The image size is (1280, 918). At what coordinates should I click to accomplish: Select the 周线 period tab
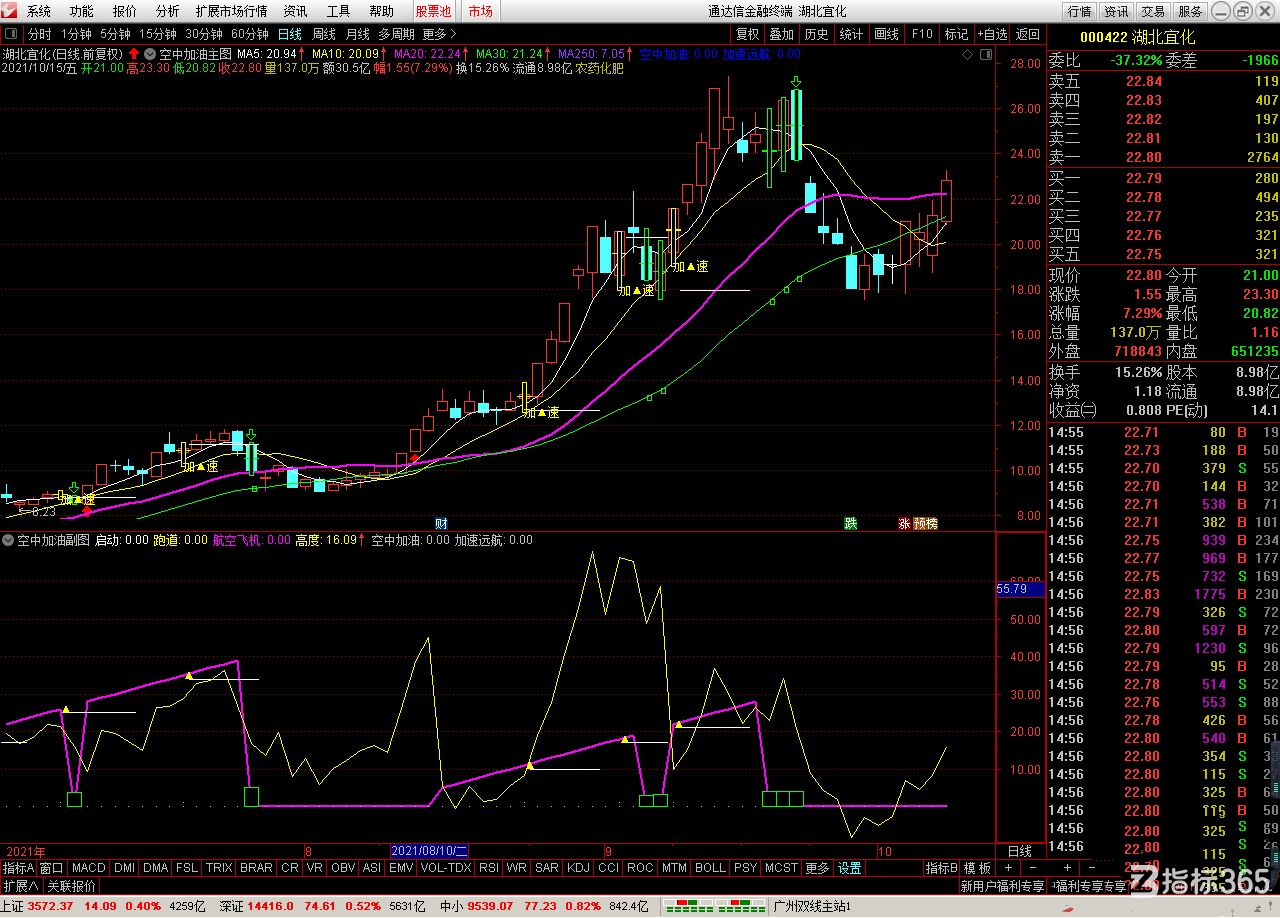click(324, 34)
